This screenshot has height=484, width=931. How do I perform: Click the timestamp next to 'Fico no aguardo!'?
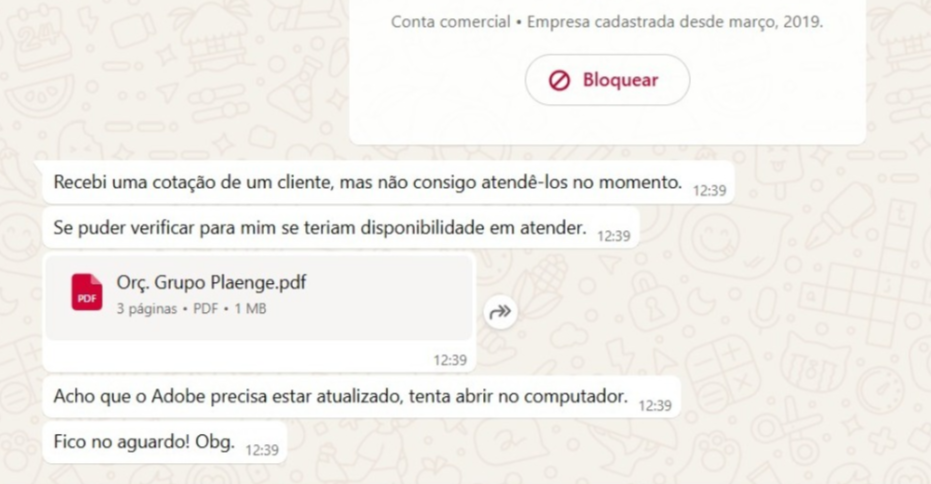click(x=262, y=450)
